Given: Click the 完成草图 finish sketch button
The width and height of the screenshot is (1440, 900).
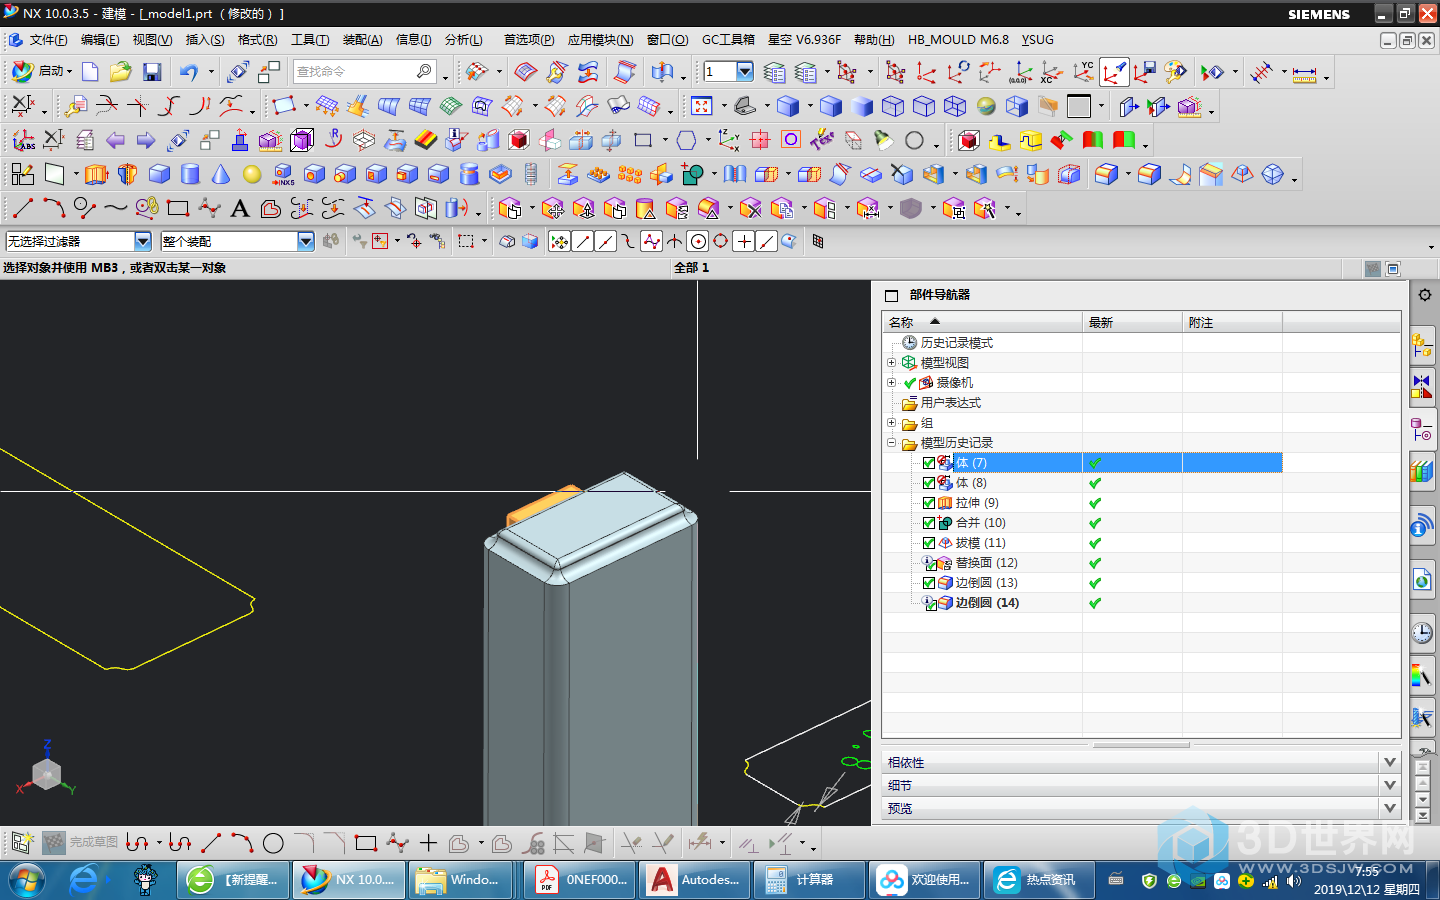Looking at the screenshot, I should point(81,842).
